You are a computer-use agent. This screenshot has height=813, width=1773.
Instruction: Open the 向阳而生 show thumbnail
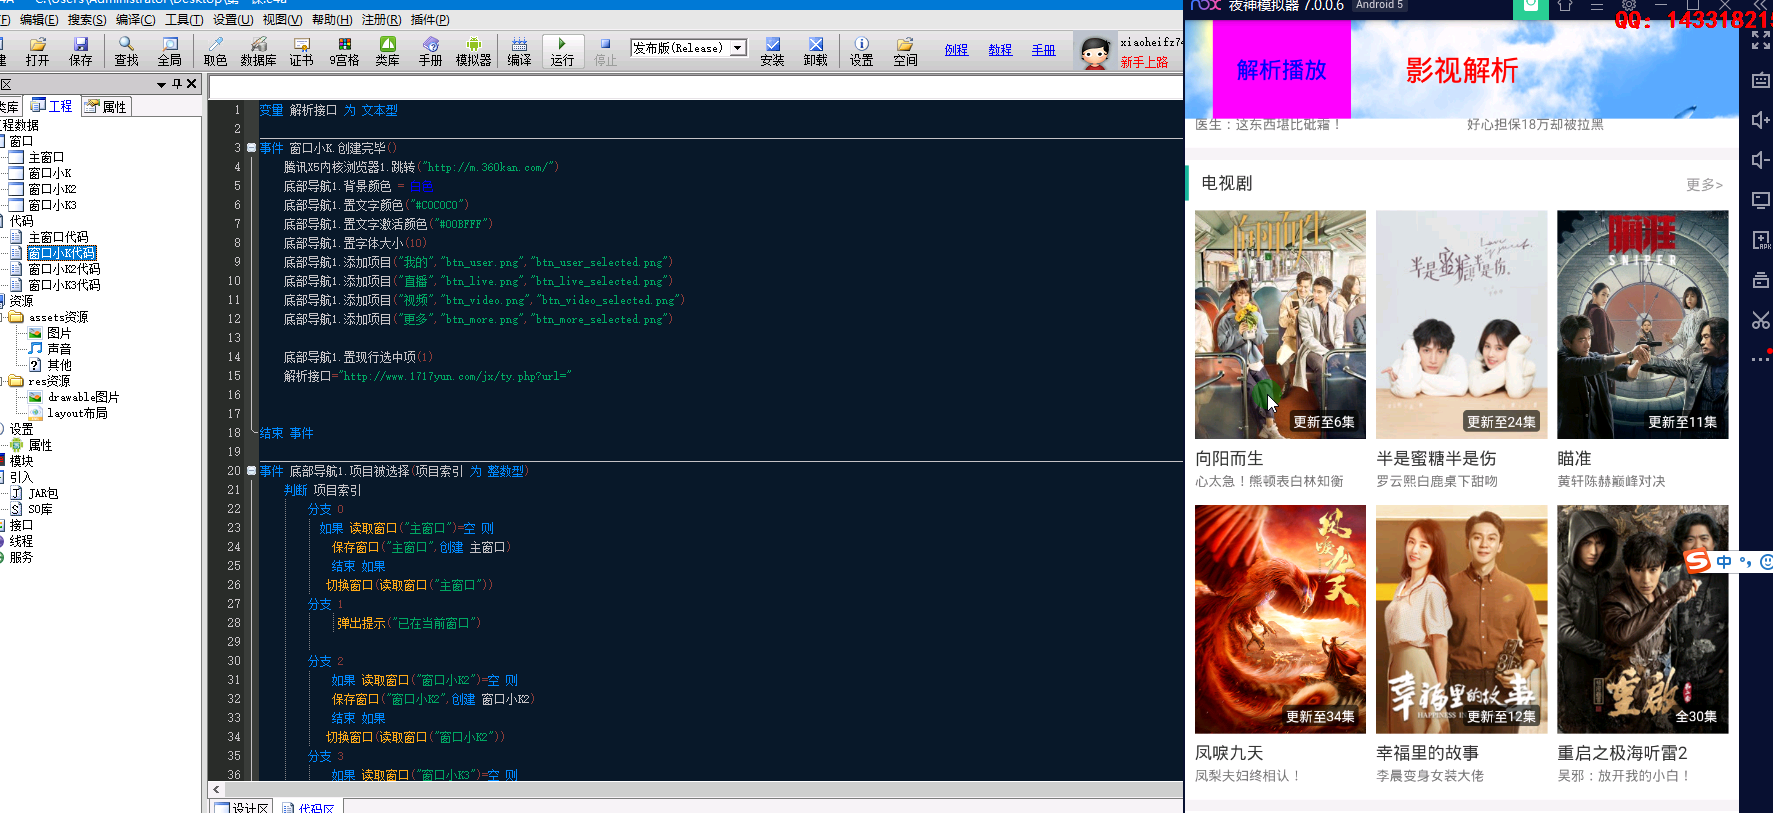point(1280,324)
